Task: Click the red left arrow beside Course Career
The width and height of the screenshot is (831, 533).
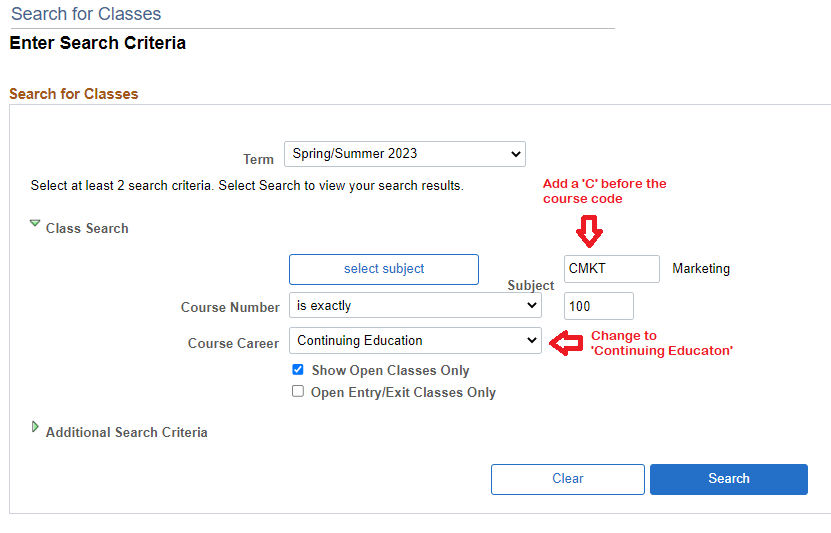Action: 567,343
